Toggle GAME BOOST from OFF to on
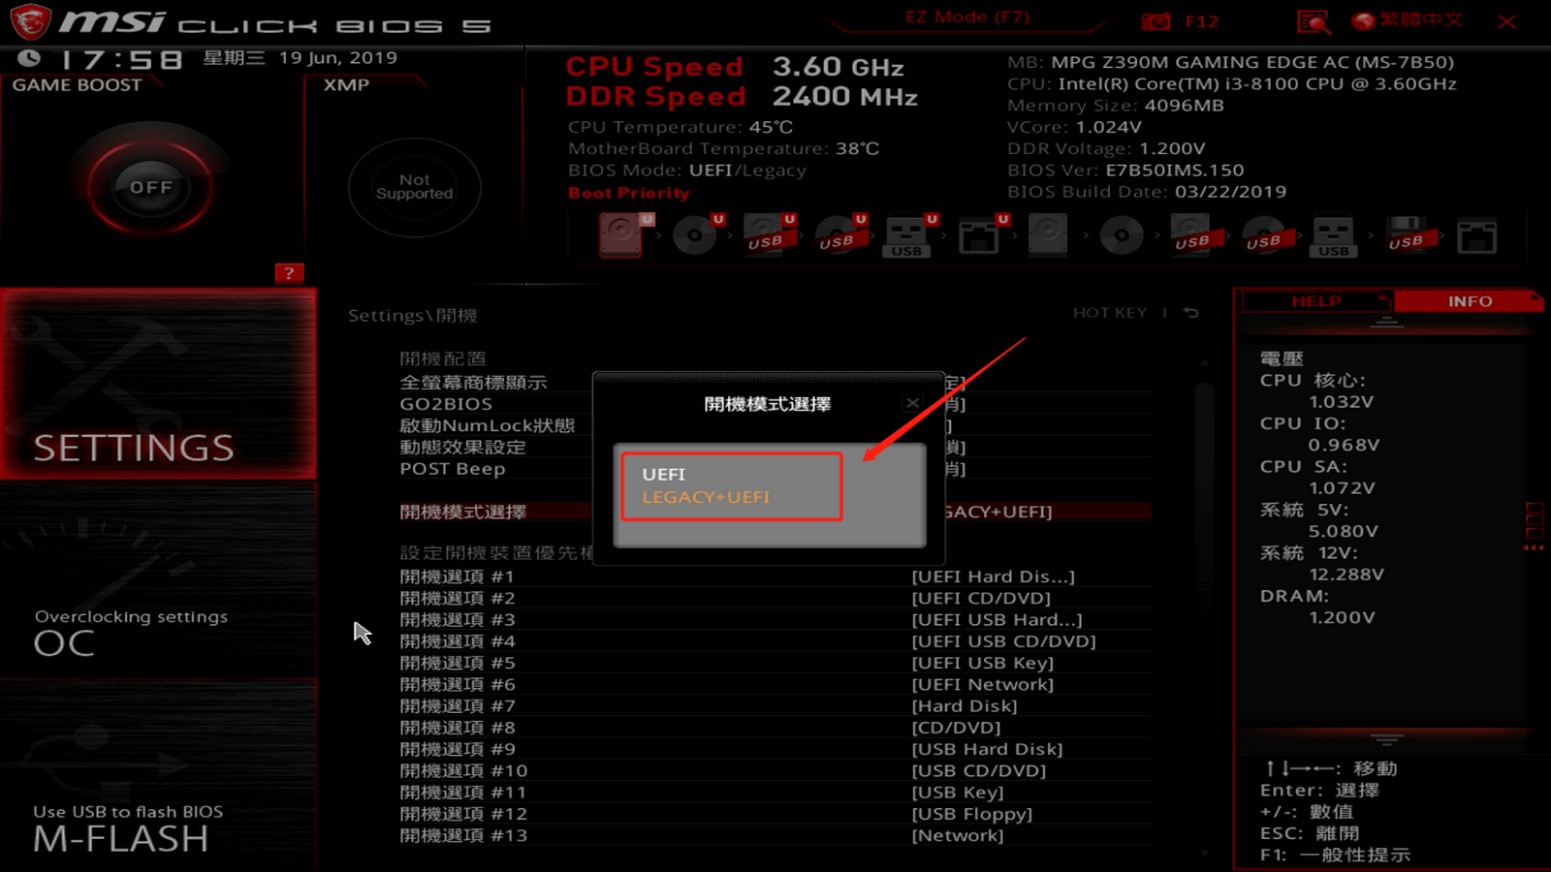 click(148, 186)
